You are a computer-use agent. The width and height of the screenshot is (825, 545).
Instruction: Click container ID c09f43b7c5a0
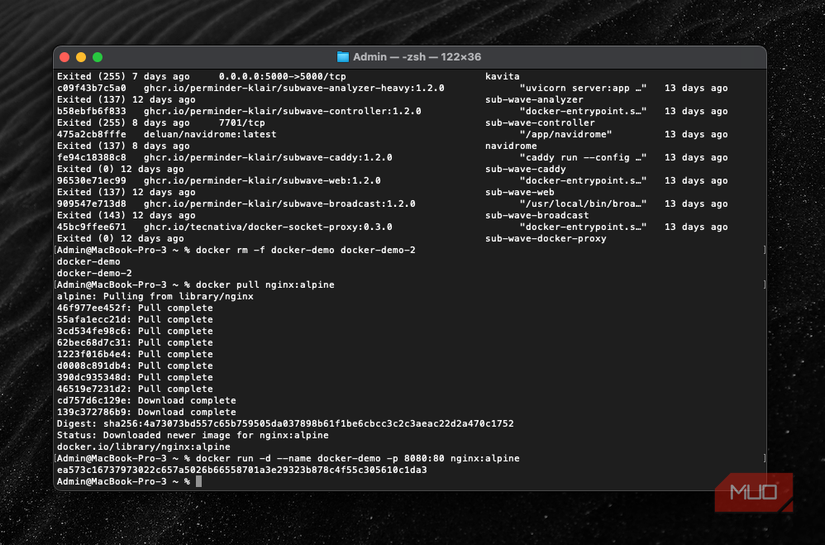92,88
